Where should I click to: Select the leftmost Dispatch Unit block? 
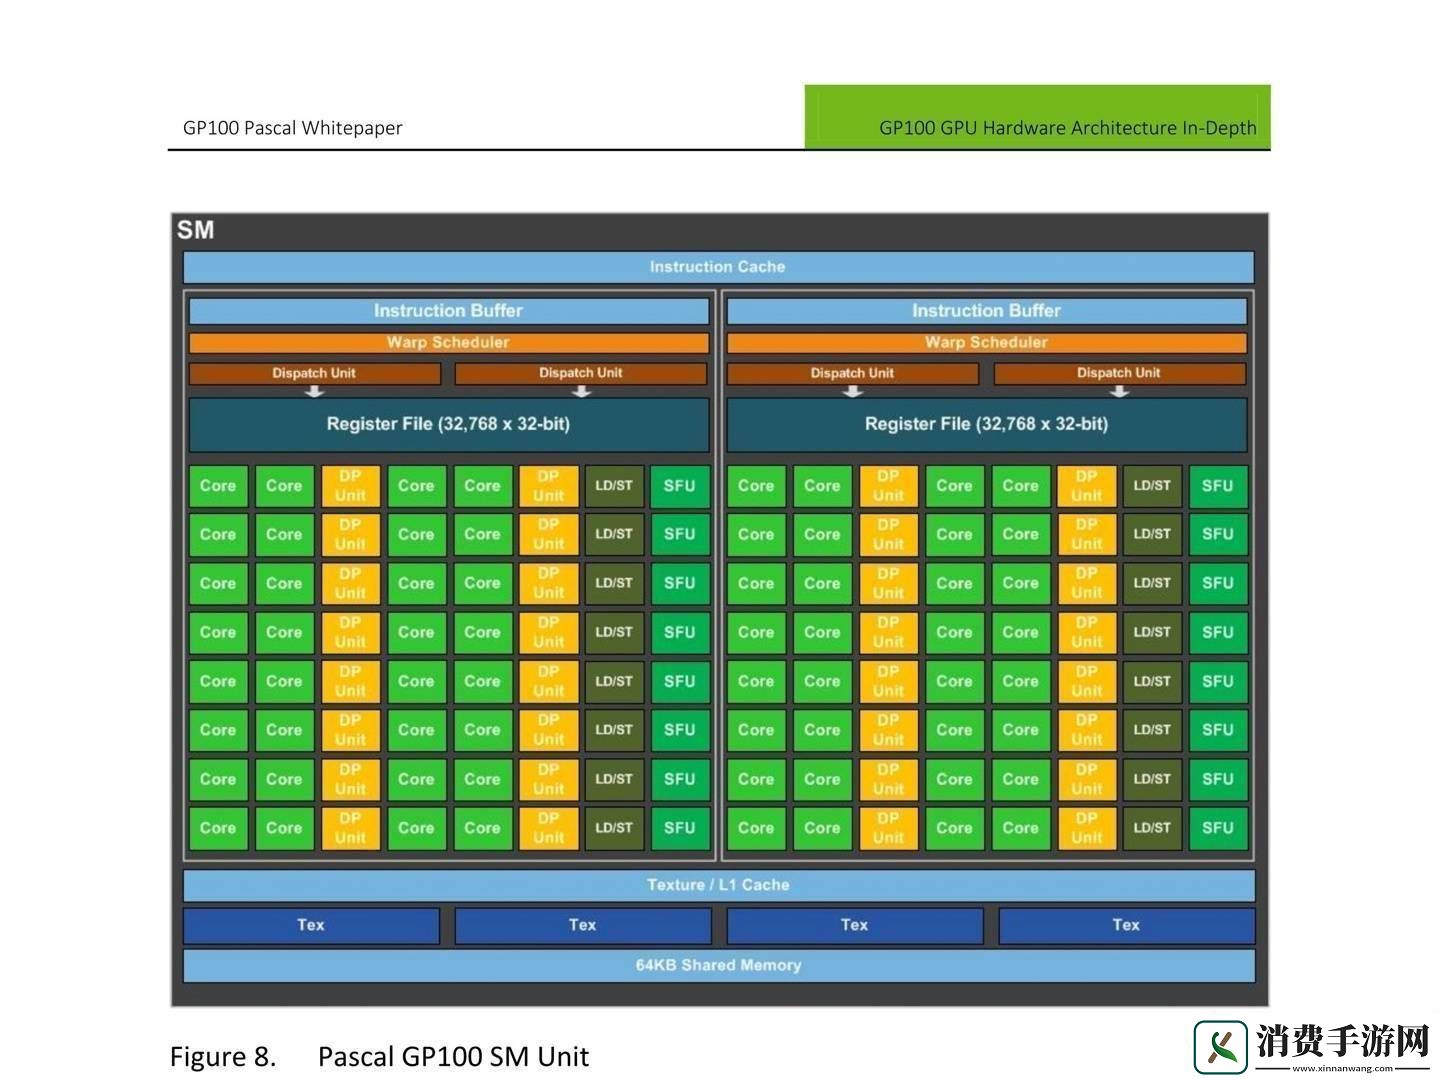[314, 373]
